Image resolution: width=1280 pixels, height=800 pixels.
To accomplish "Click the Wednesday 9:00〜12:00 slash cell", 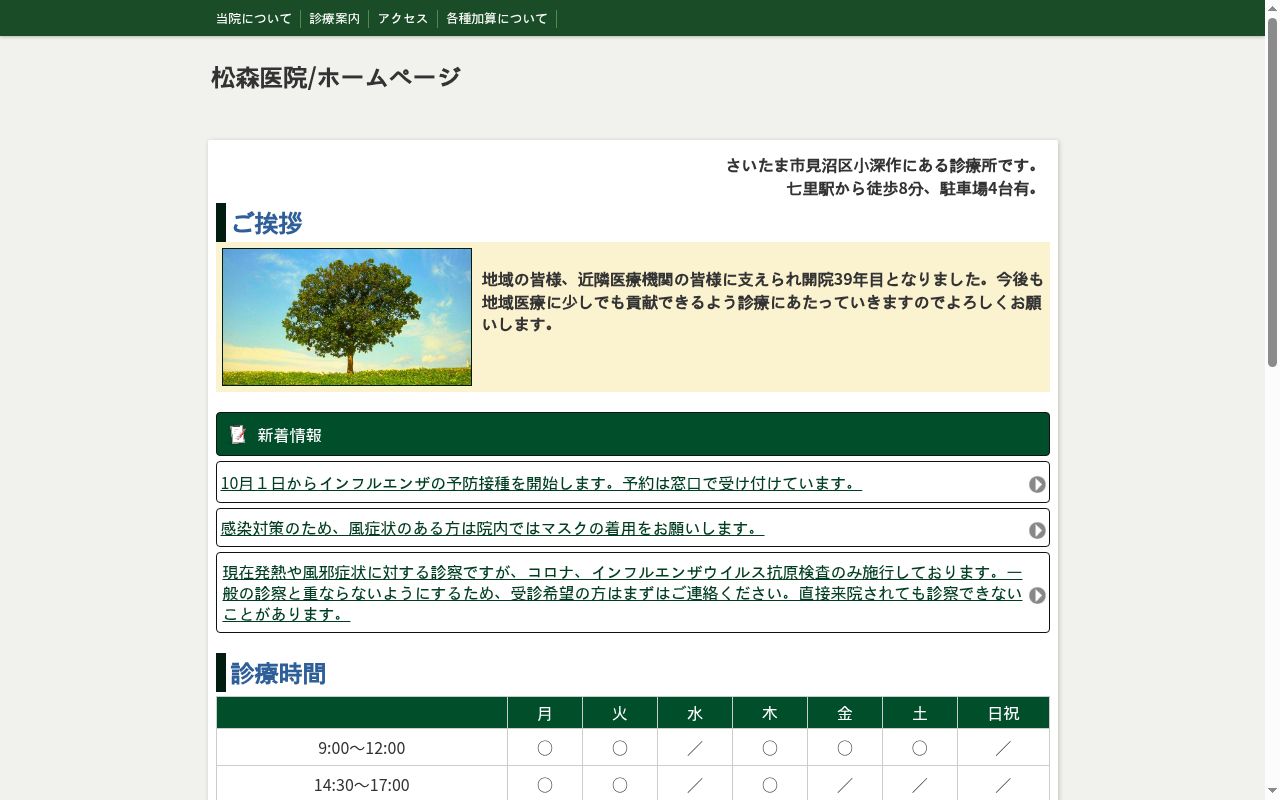I will (x=695, y=748).
